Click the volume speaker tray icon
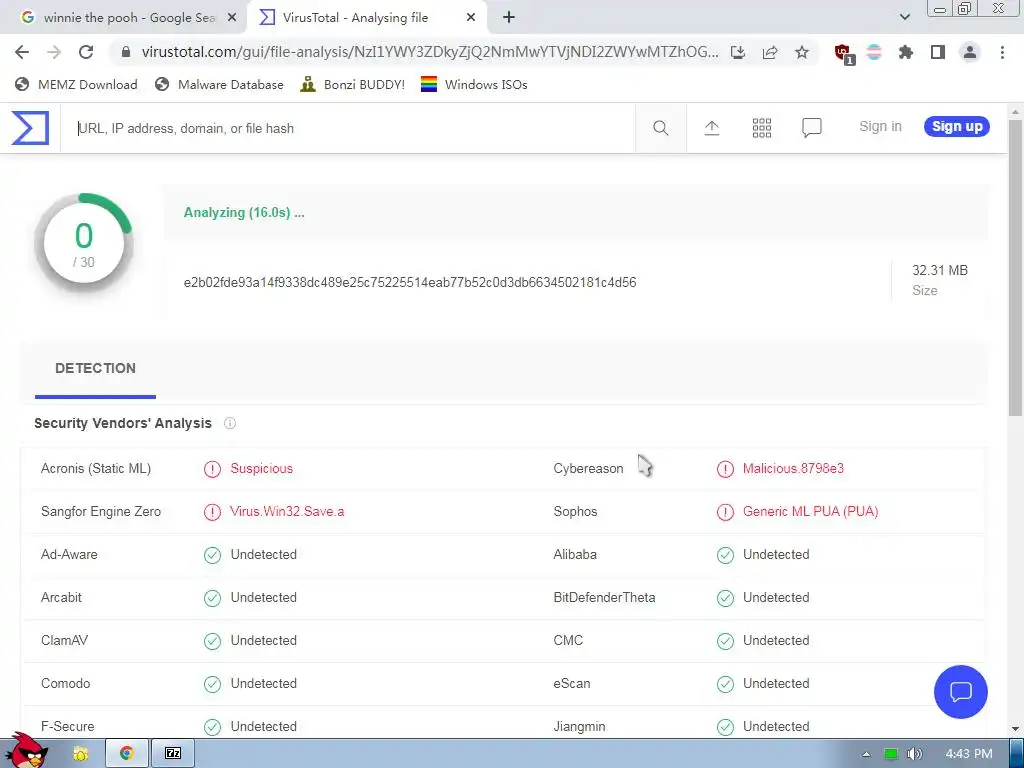This screenshot has height=768, width=1024. click(x=915, y=754)
